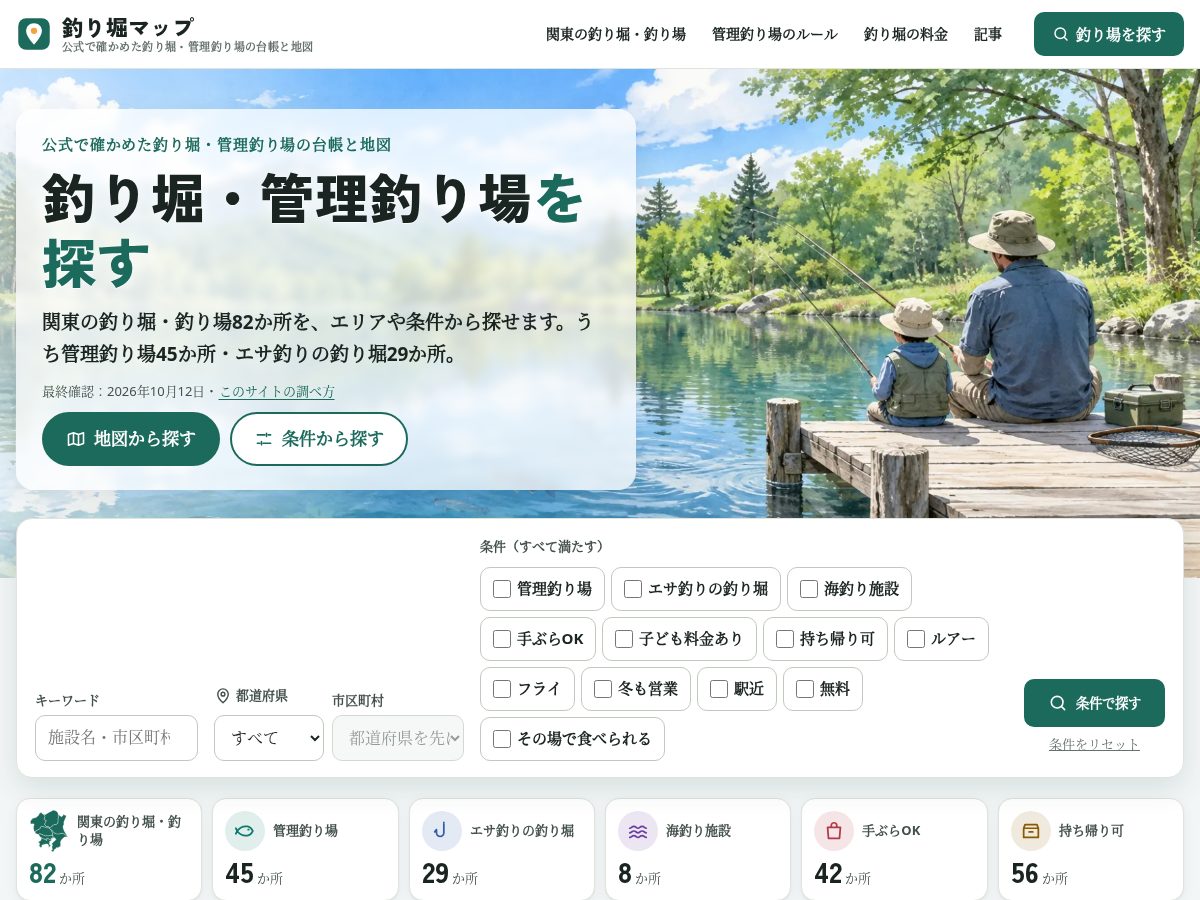
Task: Click the 関東の釣り堀・釣り場 card title
Action: click(129, 830)
